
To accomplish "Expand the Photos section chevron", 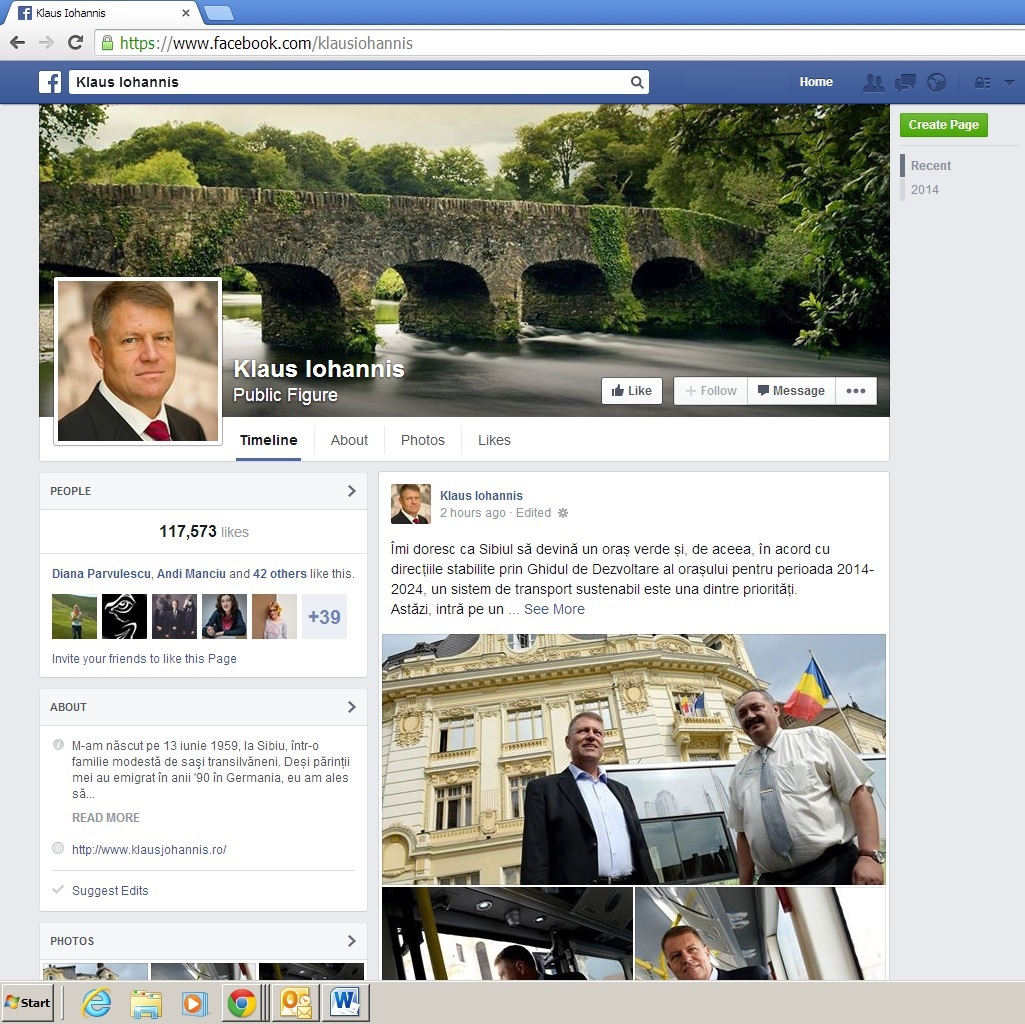I will pyautogui.click(x=352, y=941).
